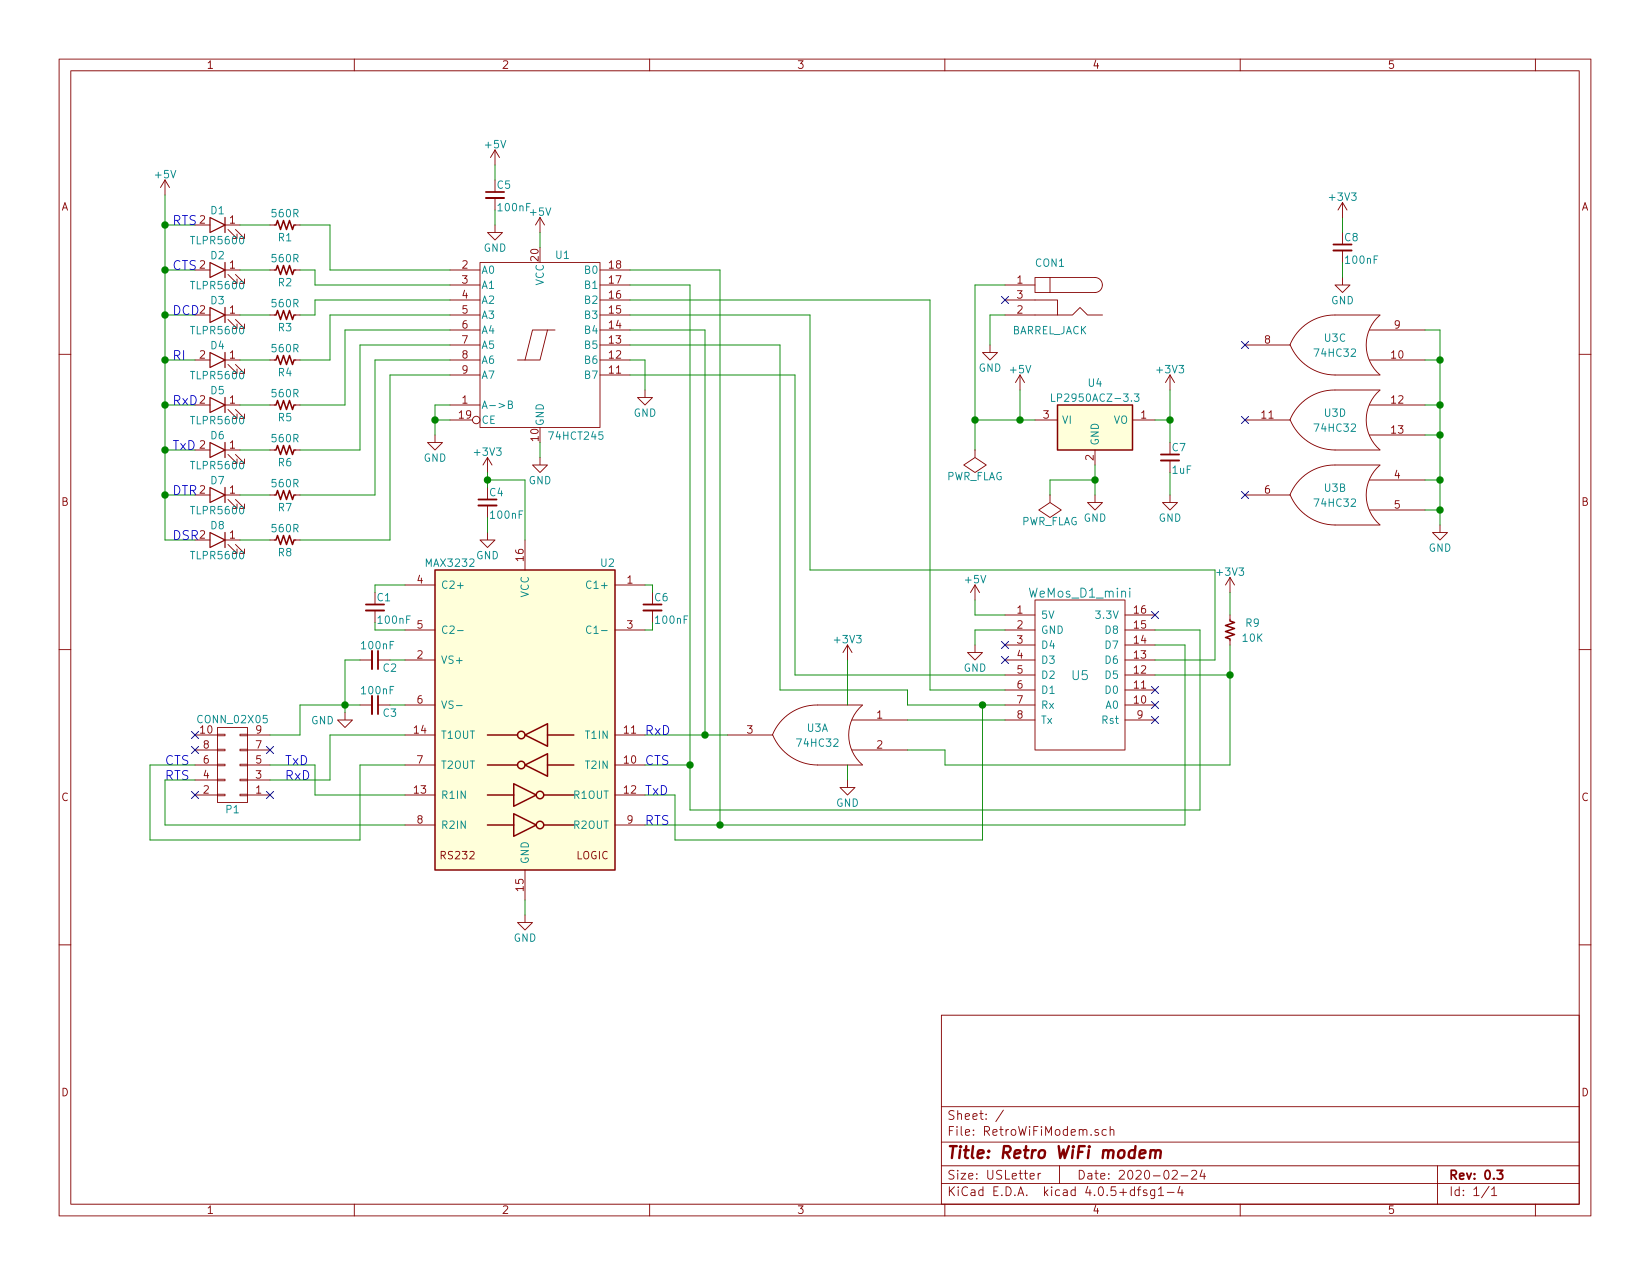Click the C6 capacitor symbol
Viewport: 1650px width, 1275px height.
point(652,607)
